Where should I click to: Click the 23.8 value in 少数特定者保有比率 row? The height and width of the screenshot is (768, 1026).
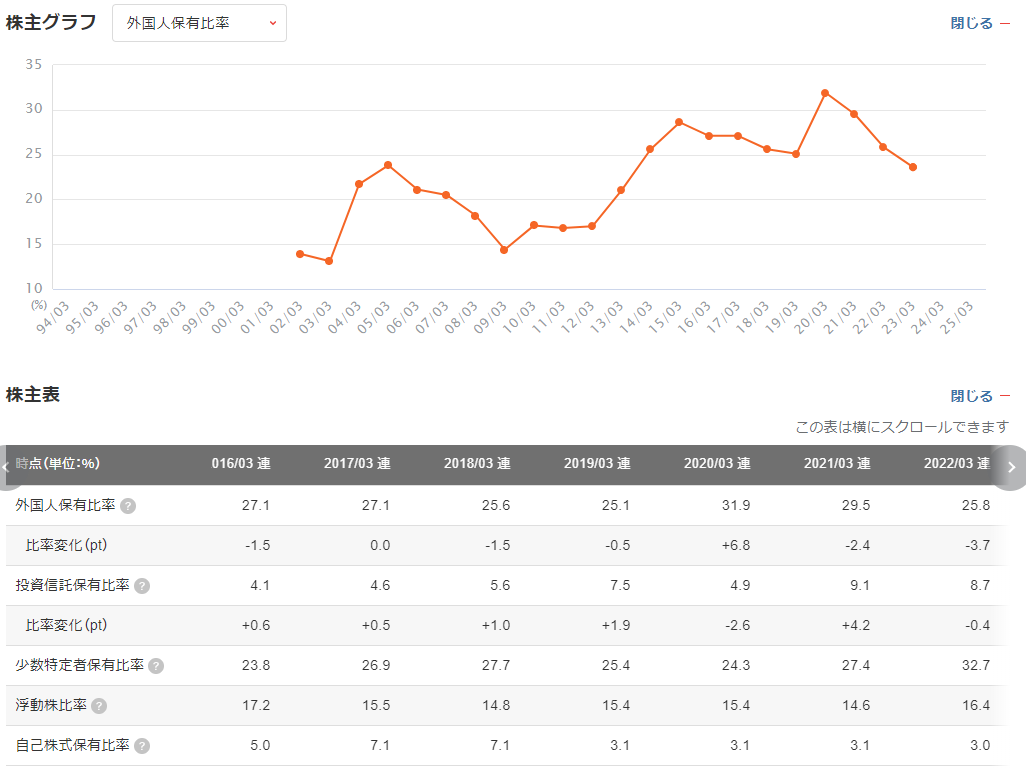pos(256,665)
